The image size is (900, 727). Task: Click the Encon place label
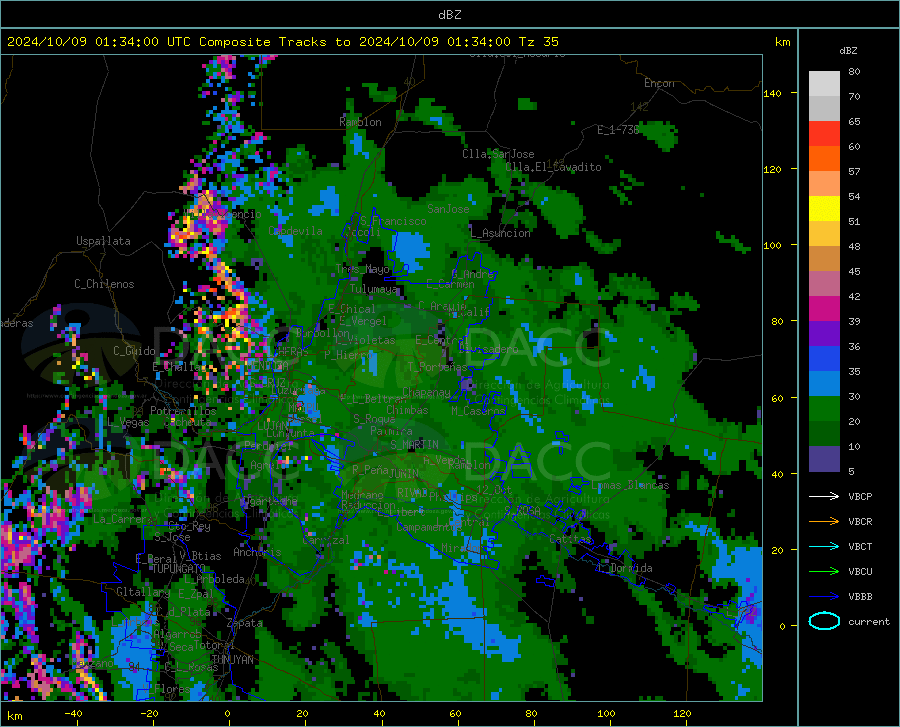point(659,83)
